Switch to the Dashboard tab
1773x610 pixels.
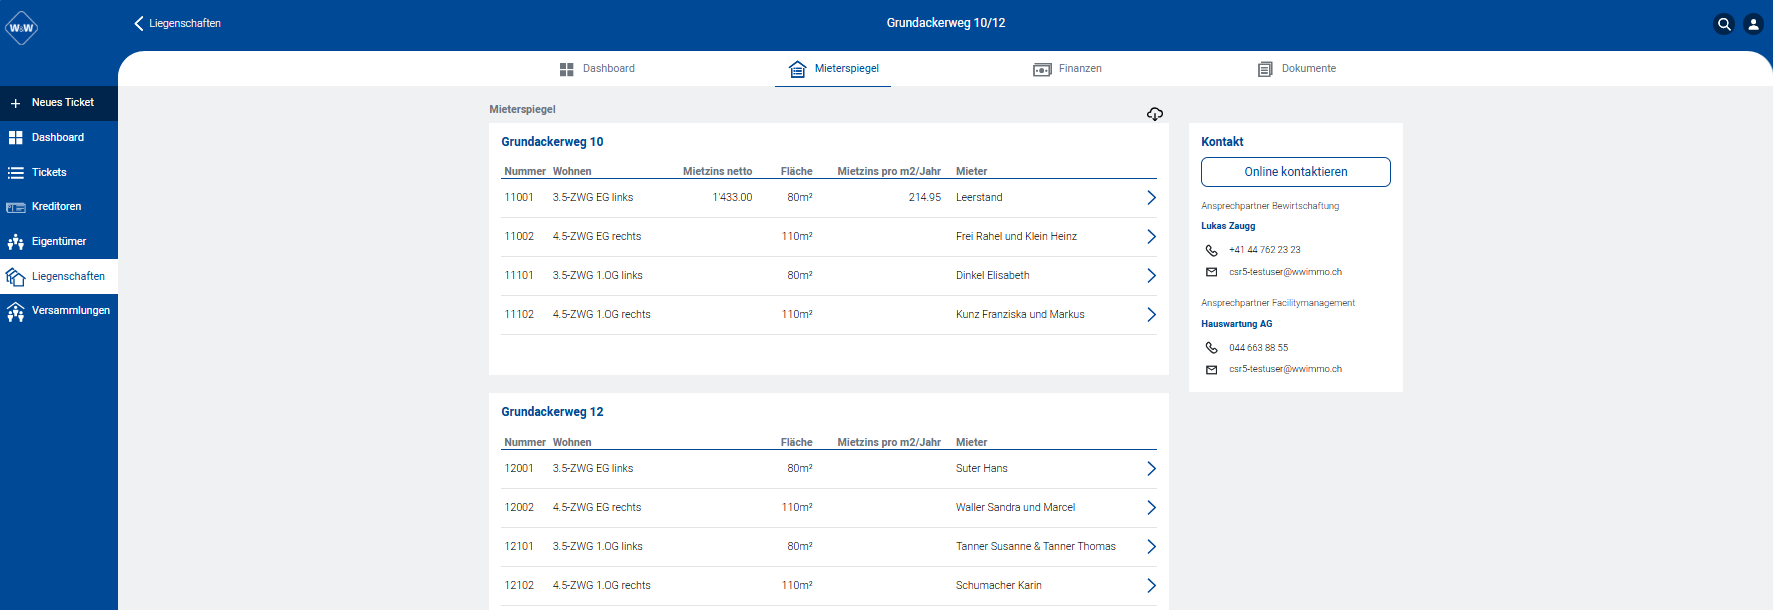point(597,69)
